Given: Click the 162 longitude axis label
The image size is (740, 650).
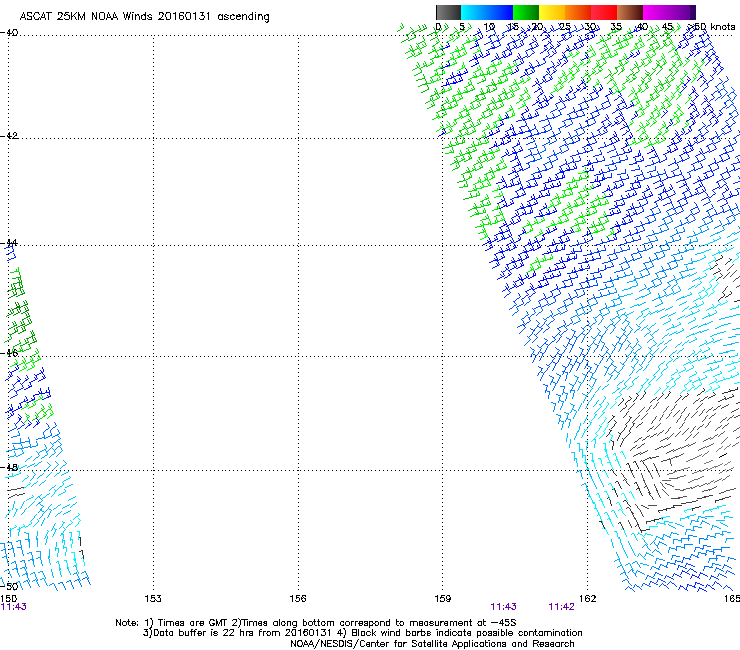Looking at the screenshot, I should [x=588, y=599].
